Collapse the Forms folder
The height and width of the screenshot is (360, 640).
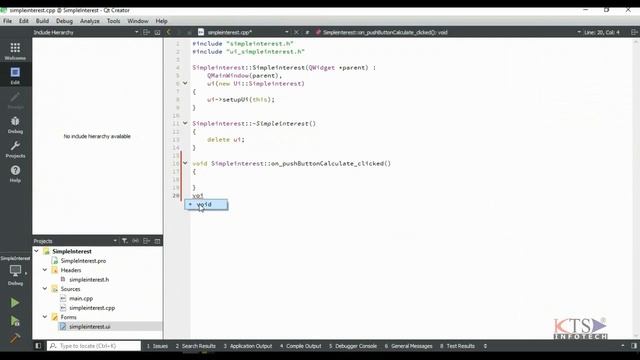click(x=45, y=317)
